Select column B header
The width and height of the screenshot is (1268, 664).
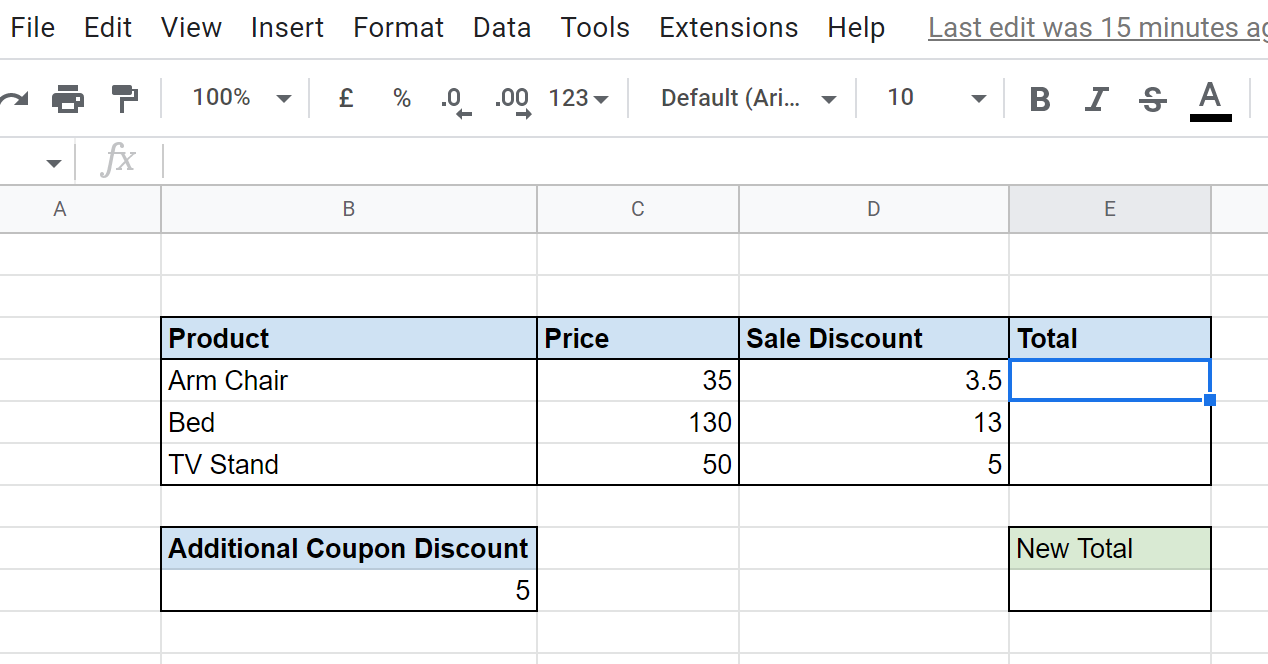pyautogui.click(x=348, y=209)
